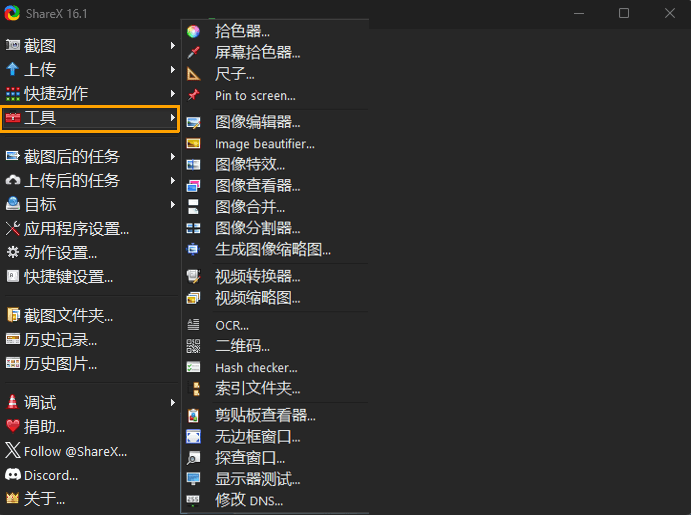The image size is (691, 515).
Task: Click the 显示器测试 monitor icon
Action: tap(193, 479)
